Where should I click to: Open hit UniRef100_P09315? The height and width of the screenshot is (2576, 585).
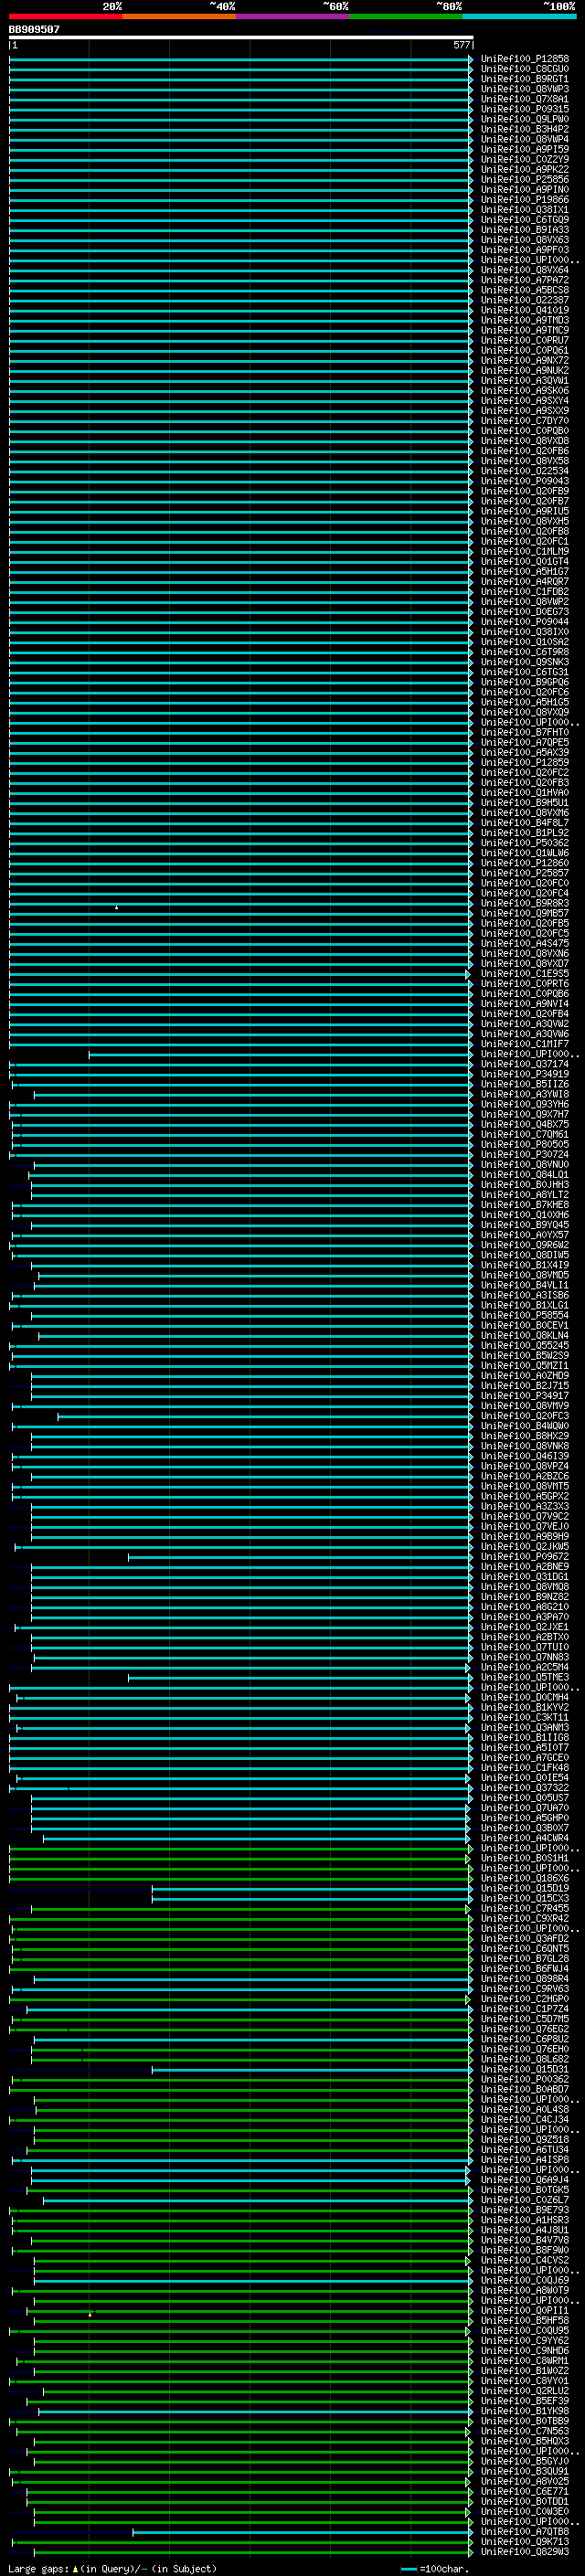(525, 109)
